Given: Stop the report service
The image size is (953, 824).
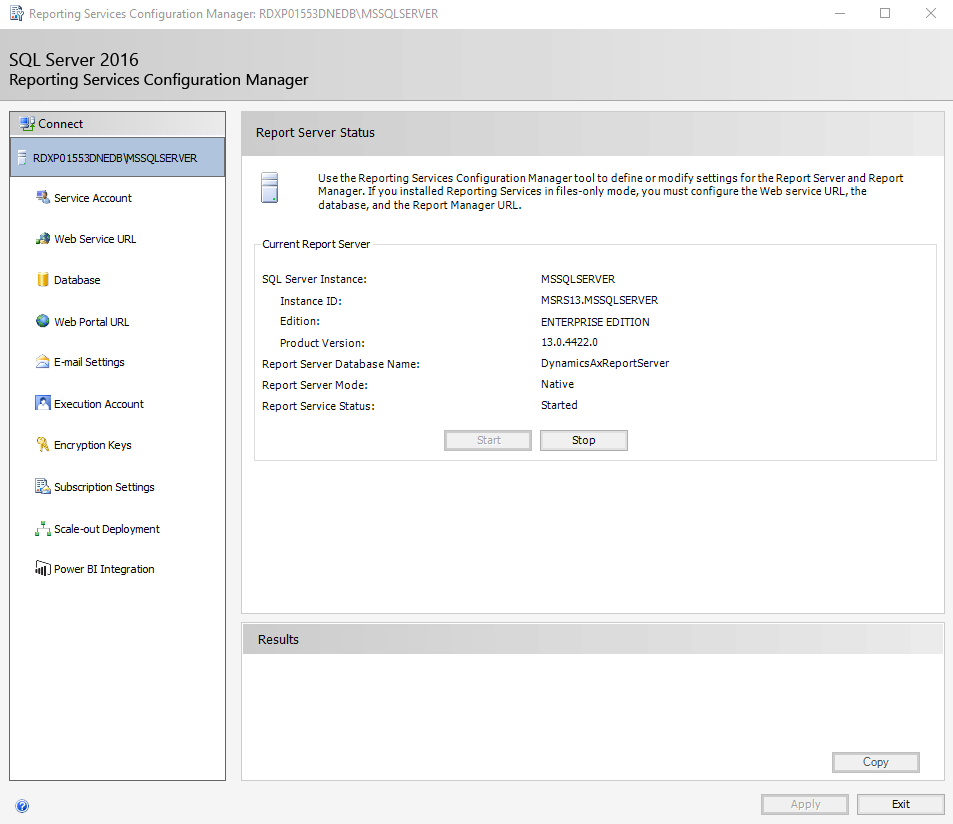Looking at the screenshot, I should [583, 440].
